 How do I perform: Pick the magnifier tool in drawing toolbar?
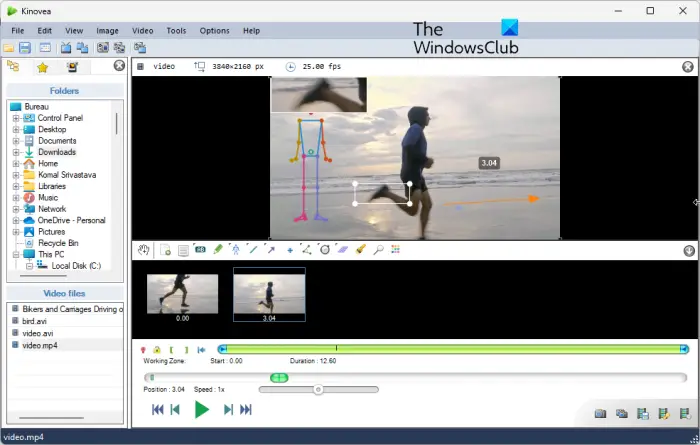pos(378,249)
